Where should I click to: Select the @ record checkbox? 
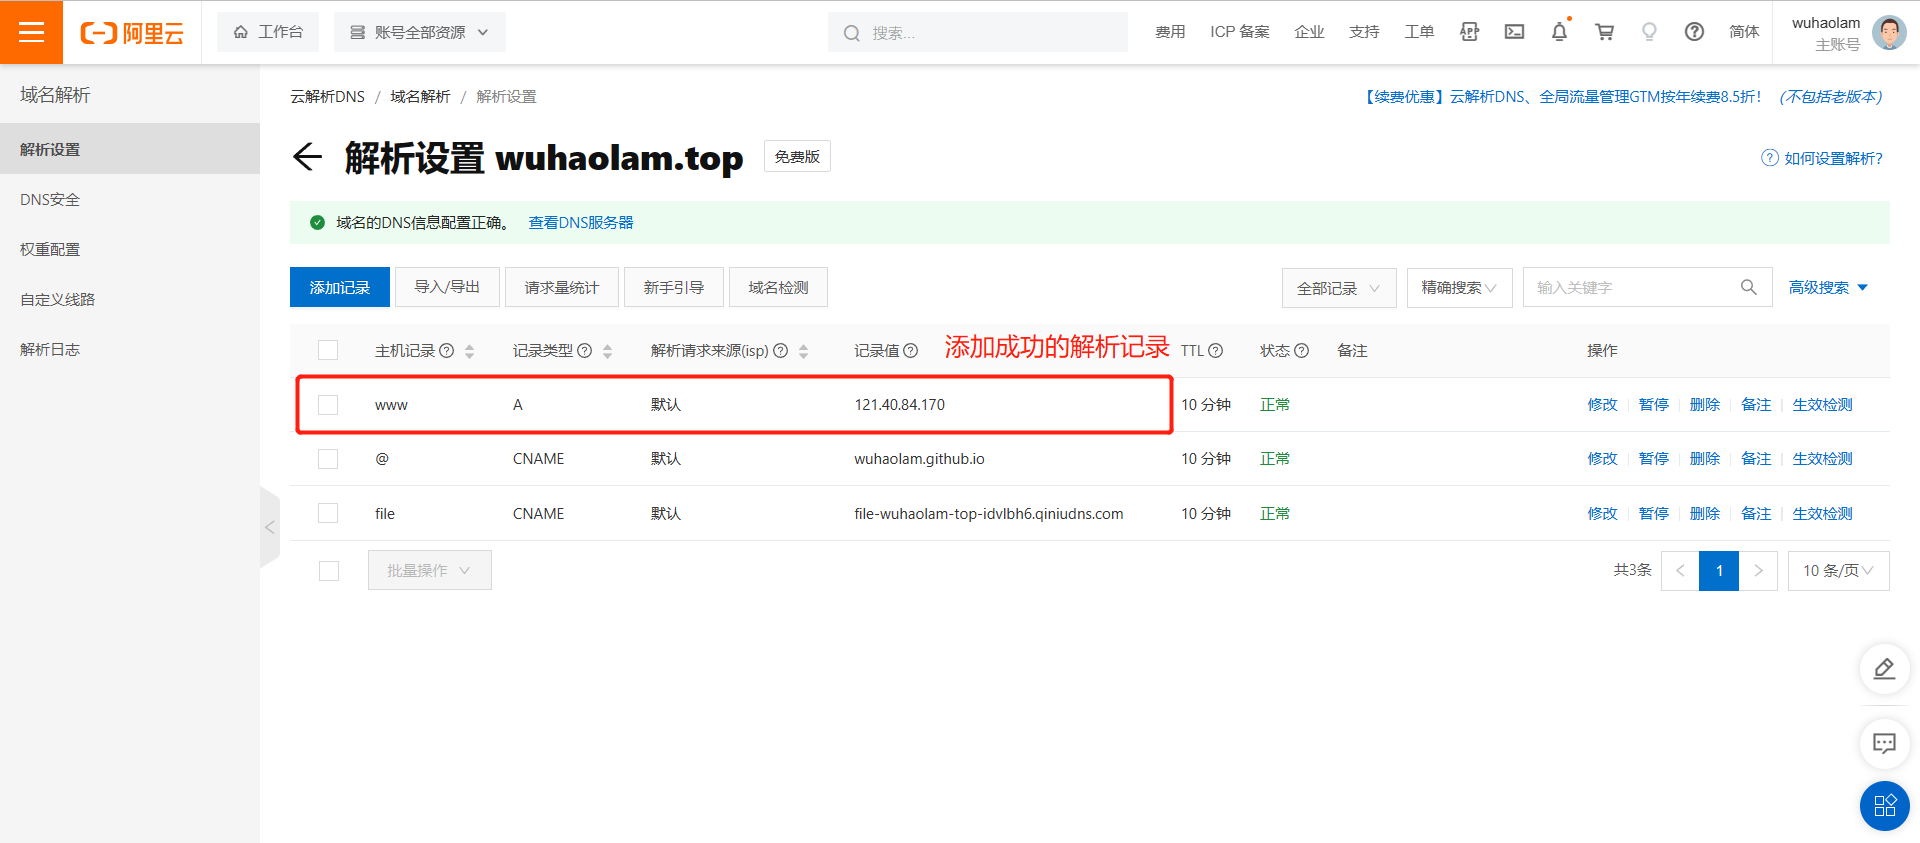click(x=328, y=458)
